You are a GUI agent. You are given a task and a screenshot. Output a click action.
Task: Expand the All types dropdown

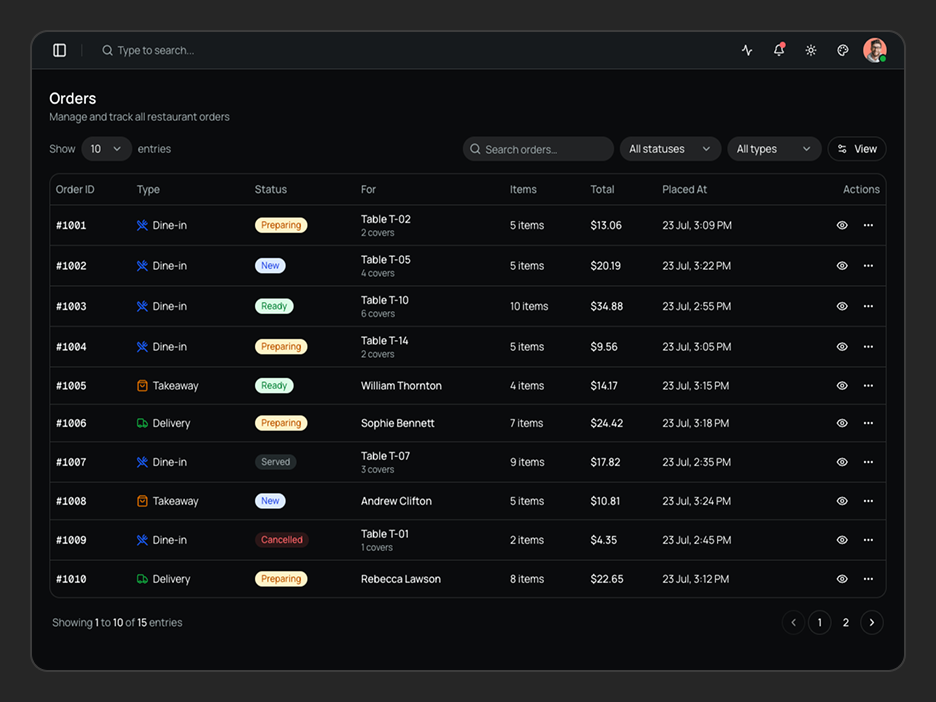click(x=774, y=149)
